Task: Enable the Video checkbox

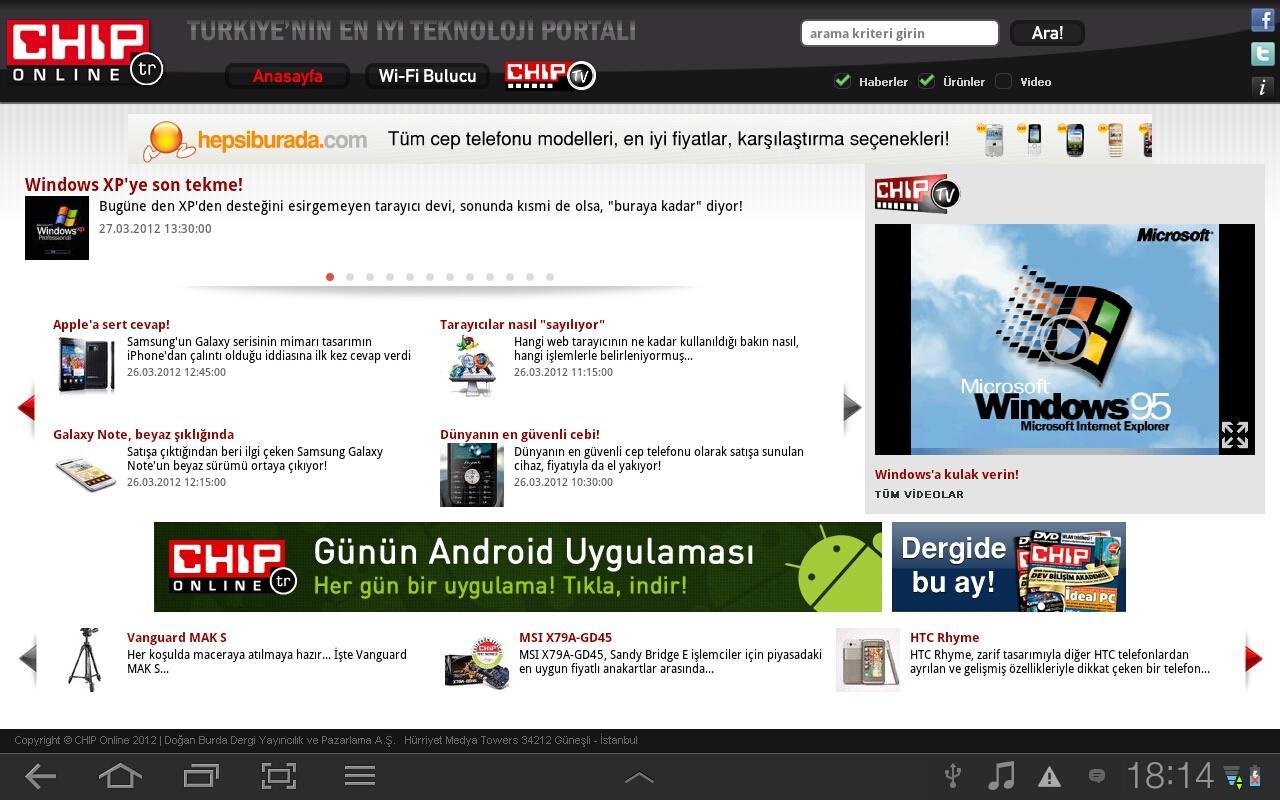Action: click(x=1003, y=81)
